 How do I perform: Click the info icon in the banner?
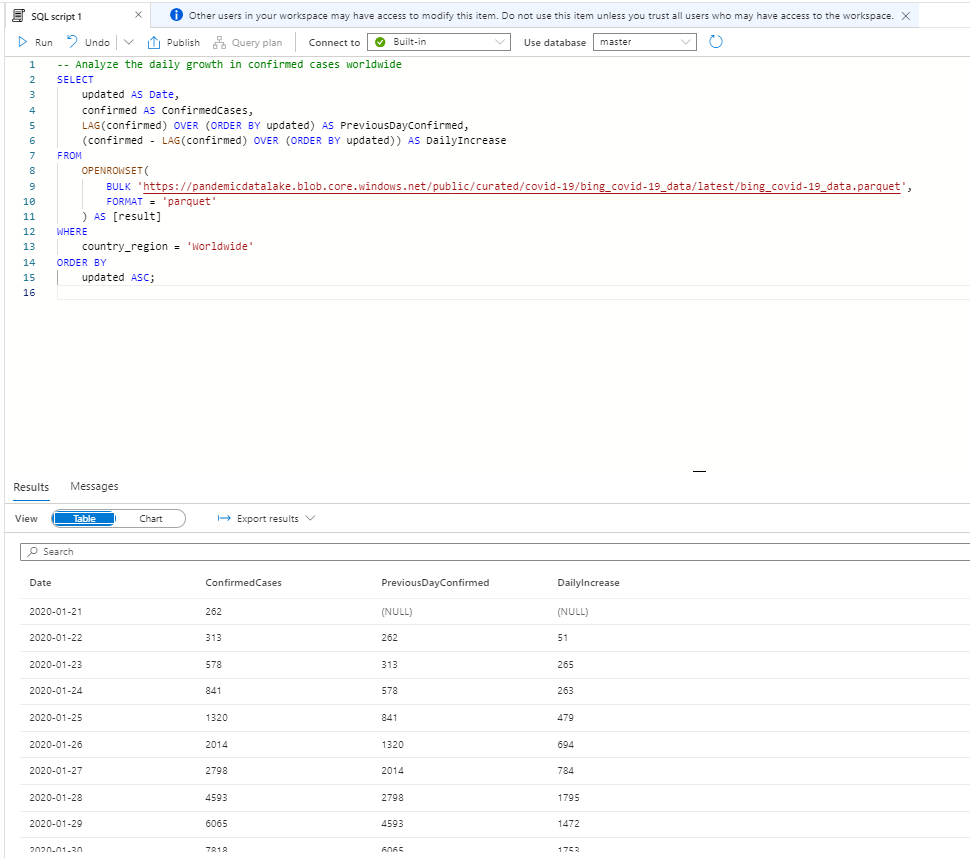176,15
